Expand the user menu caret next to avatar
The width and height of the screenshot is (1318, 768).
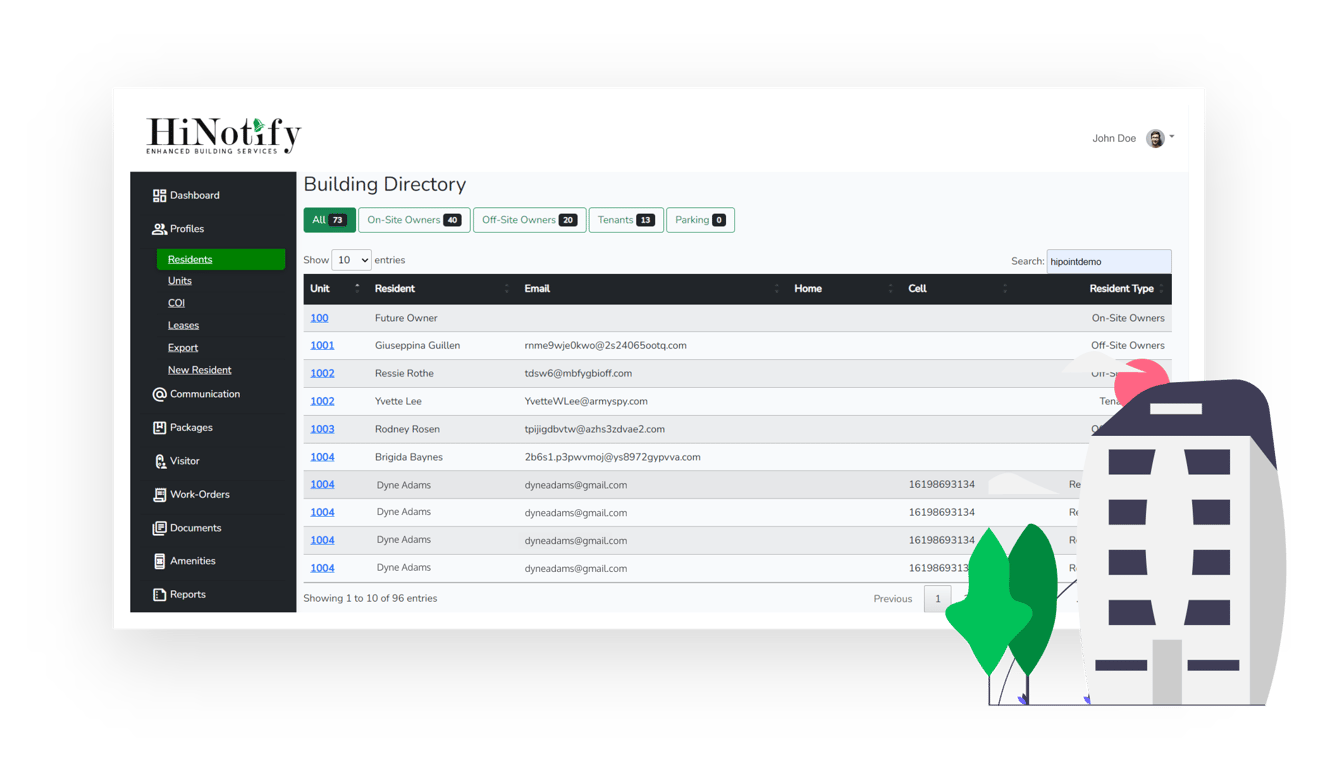1172,137
